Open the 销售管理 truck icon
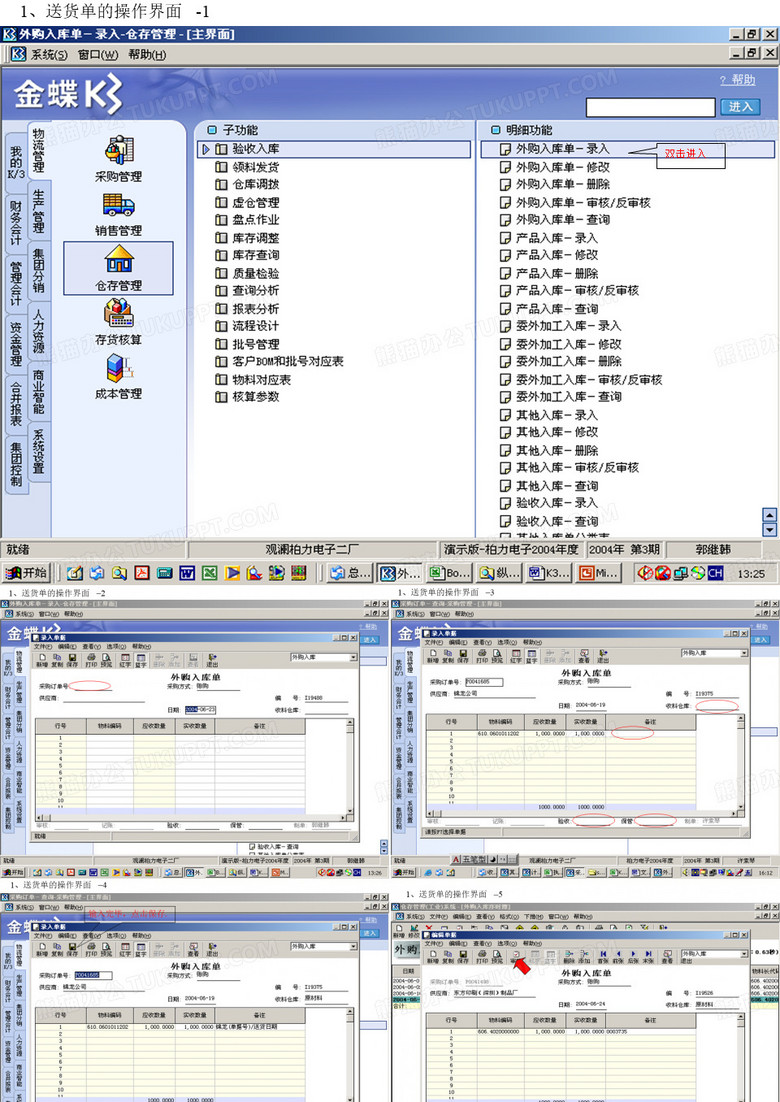 click(x=118, y=205)
